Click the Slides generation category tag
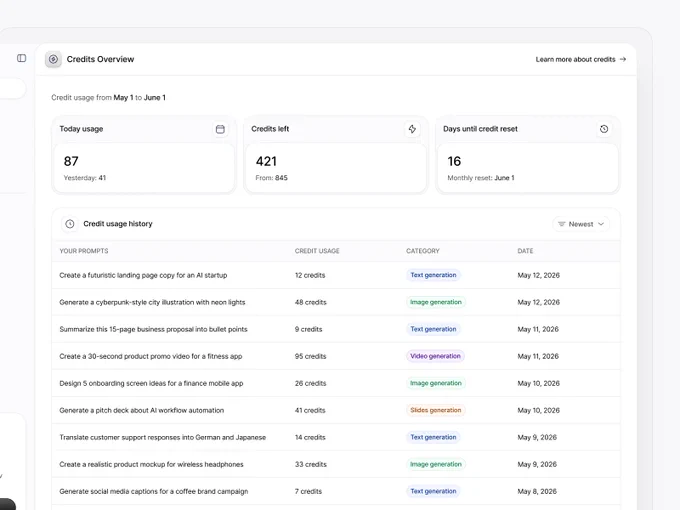The width and height of the screenshot is (680, 510). pos(435,410)
